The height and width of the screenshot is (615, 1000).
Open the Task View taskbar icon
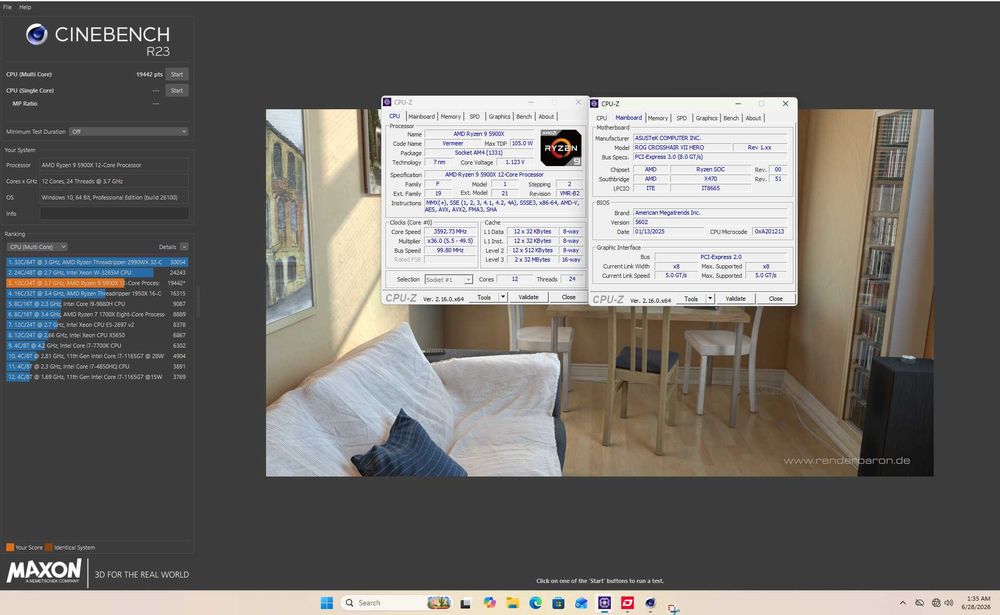pyautogui.click(x=466, y=603)
